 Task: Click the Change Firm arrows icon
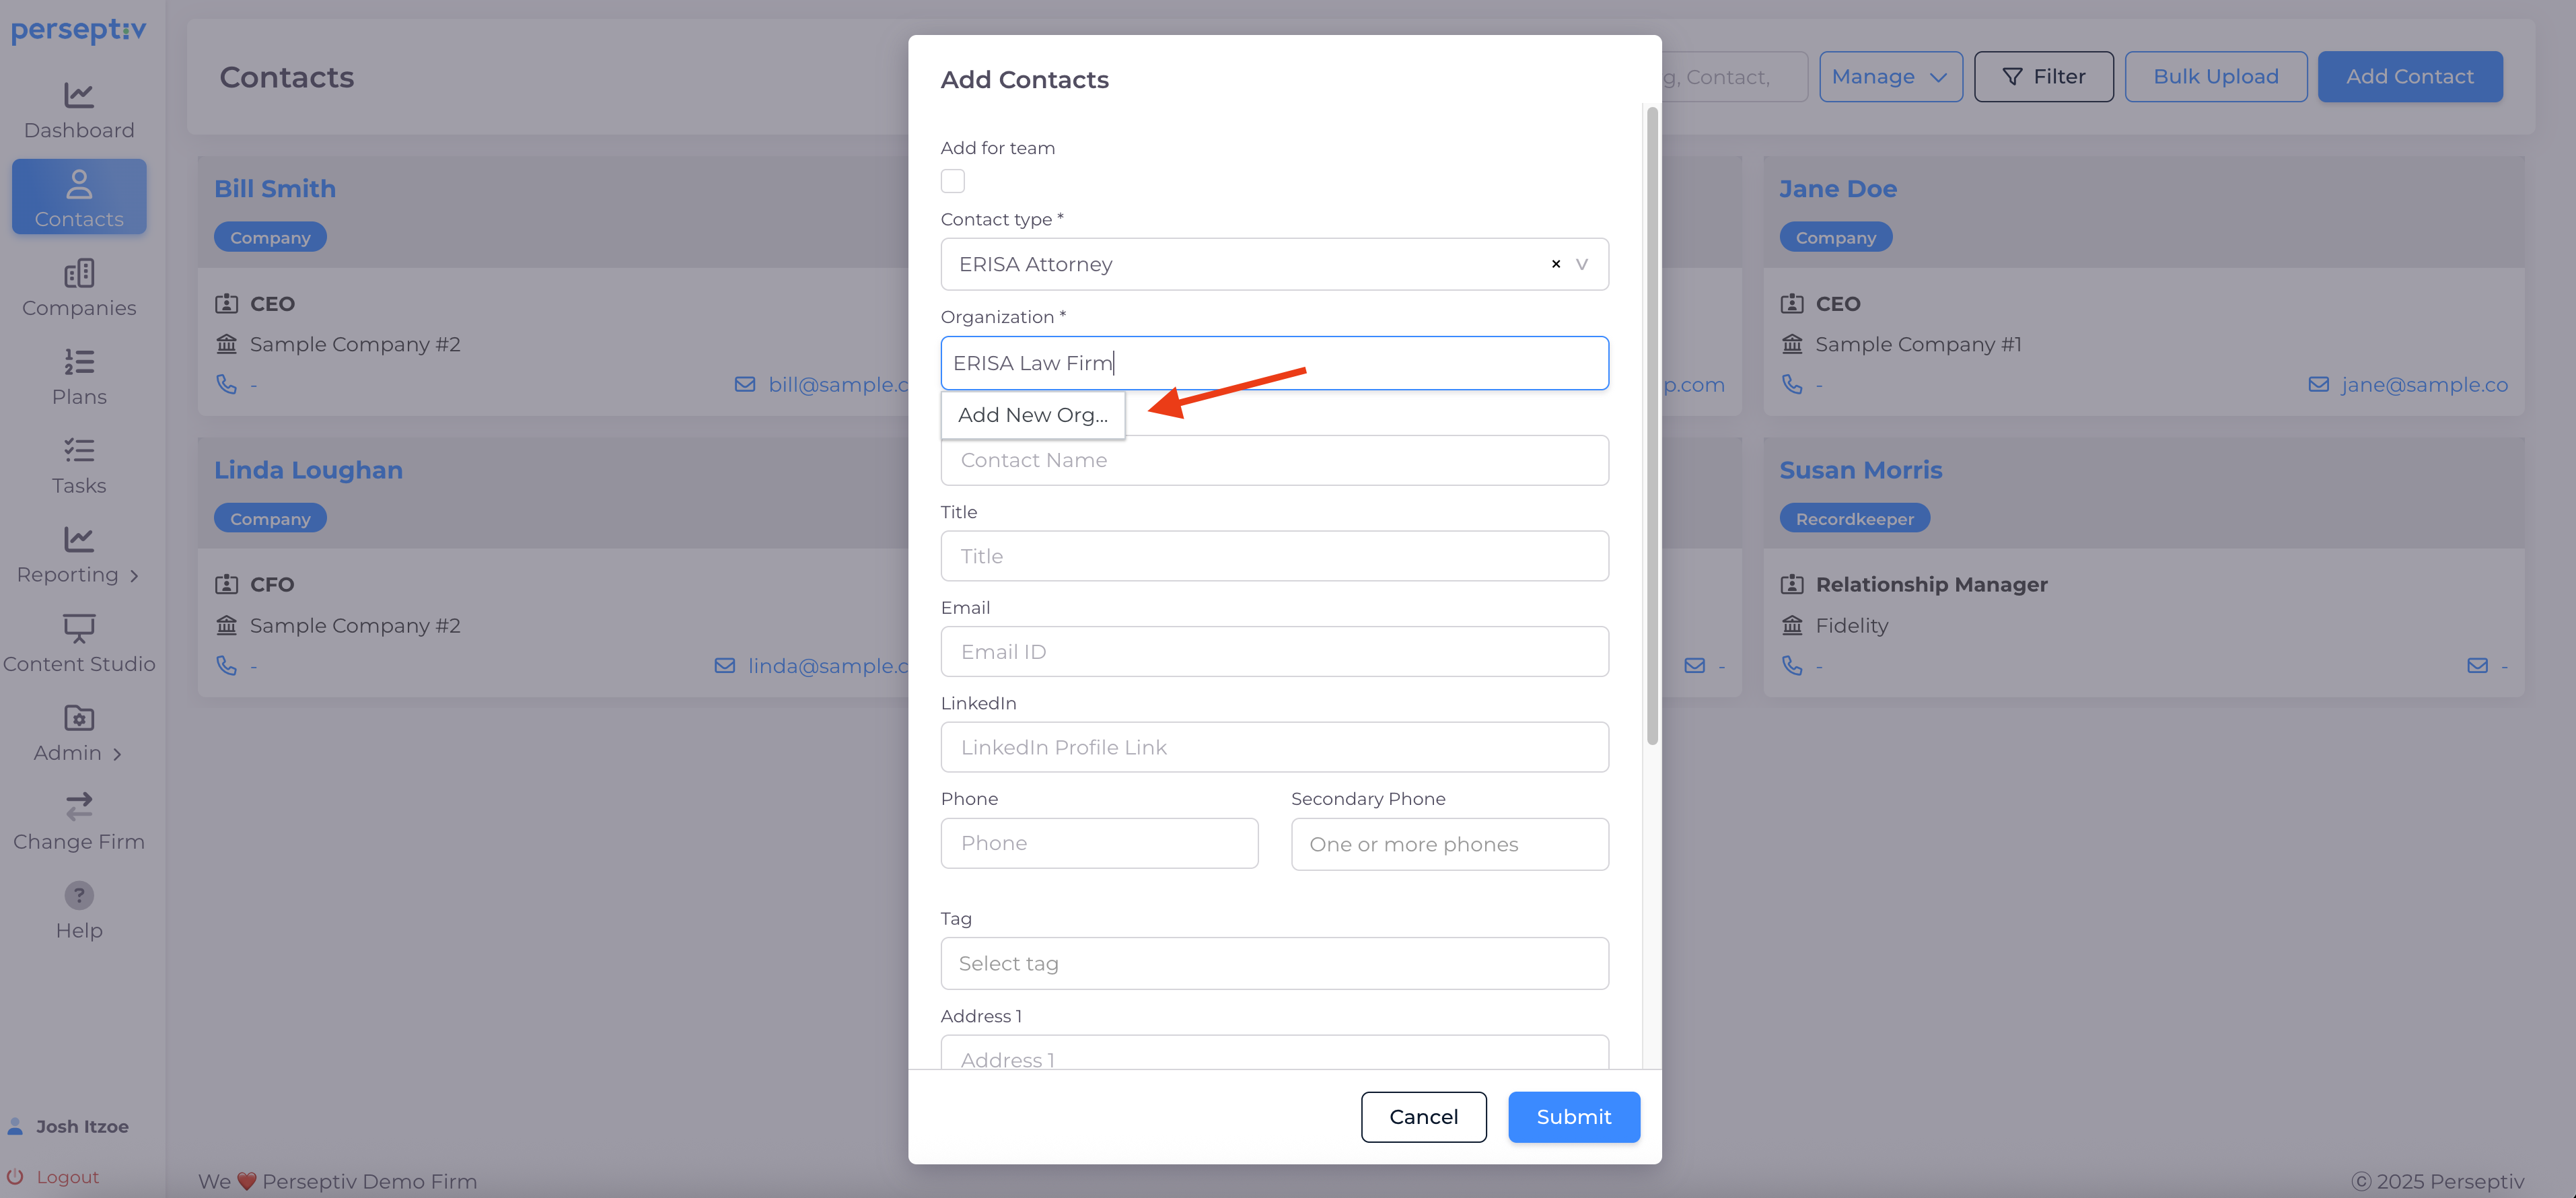point(79,806)
